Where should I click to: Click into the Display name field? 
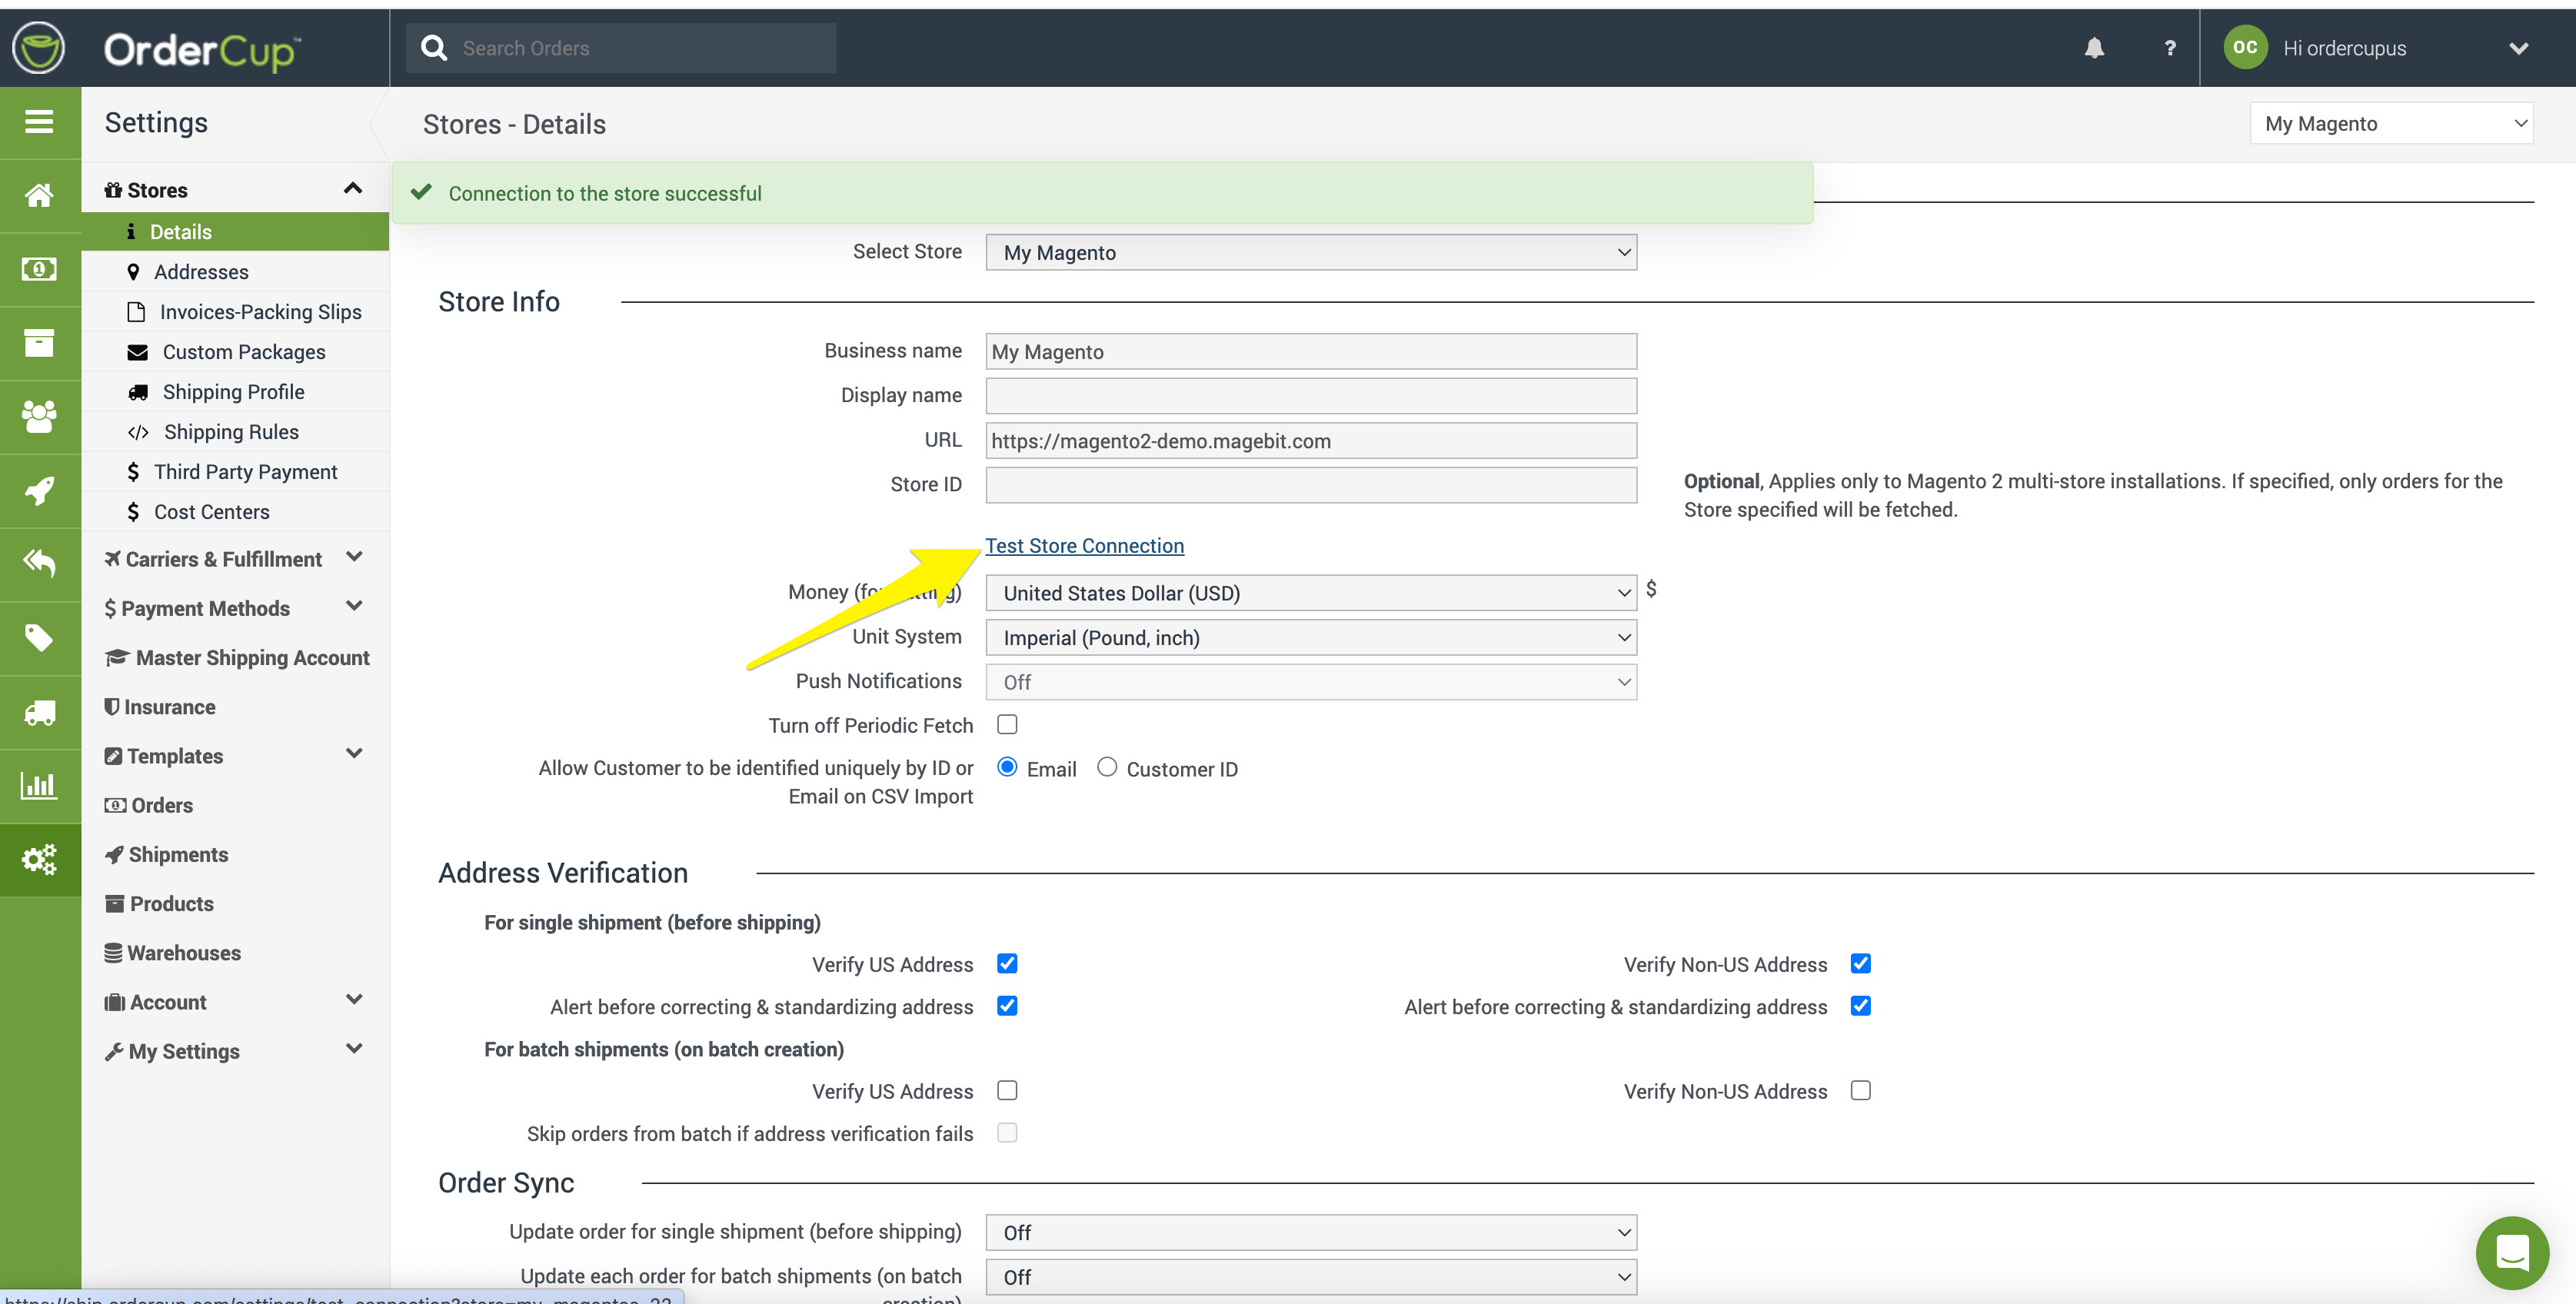click(x=1310, y=396)
